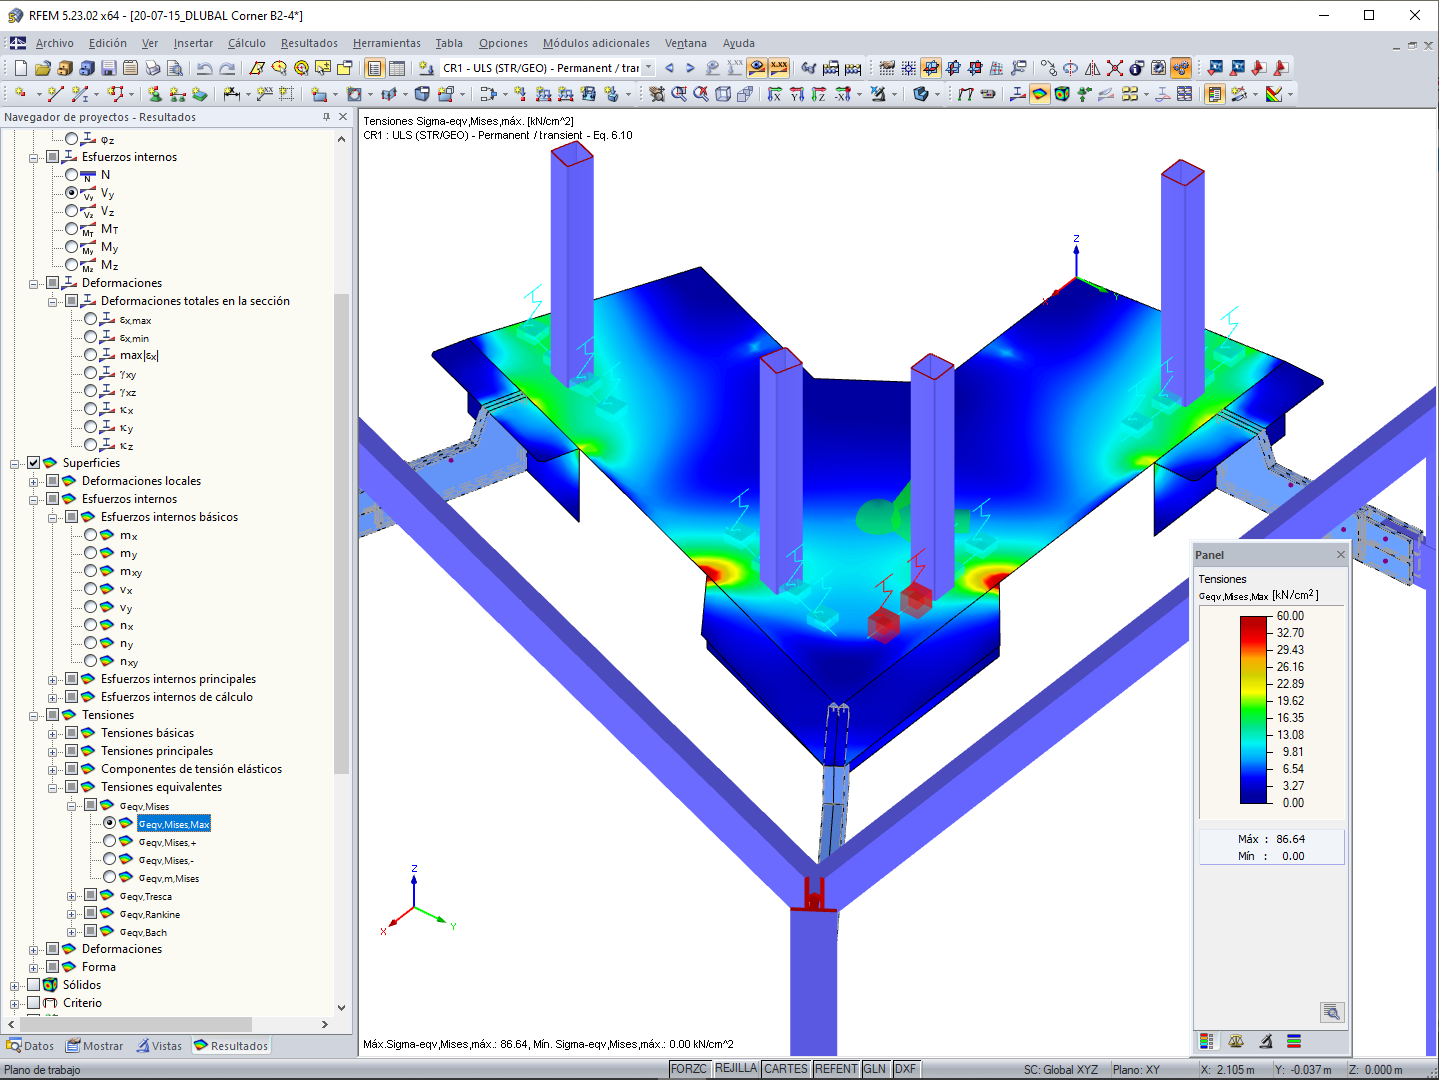The image size is (1439, 1080).
Task: Click the balance factors tab icon in Panel
Action: 1236,1041
